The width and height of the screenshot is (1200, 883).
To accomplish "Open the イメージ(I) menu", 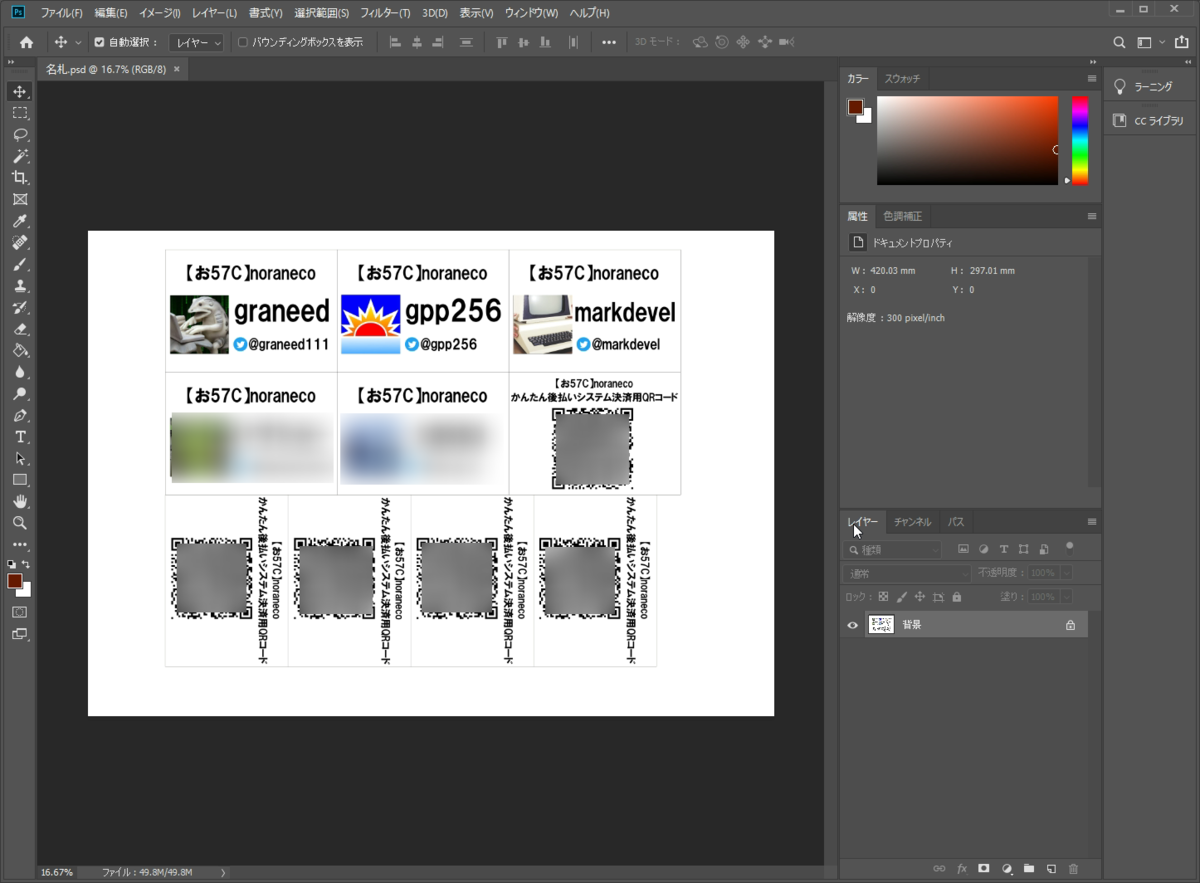I will pyautogui.click(x=159, y=13).
